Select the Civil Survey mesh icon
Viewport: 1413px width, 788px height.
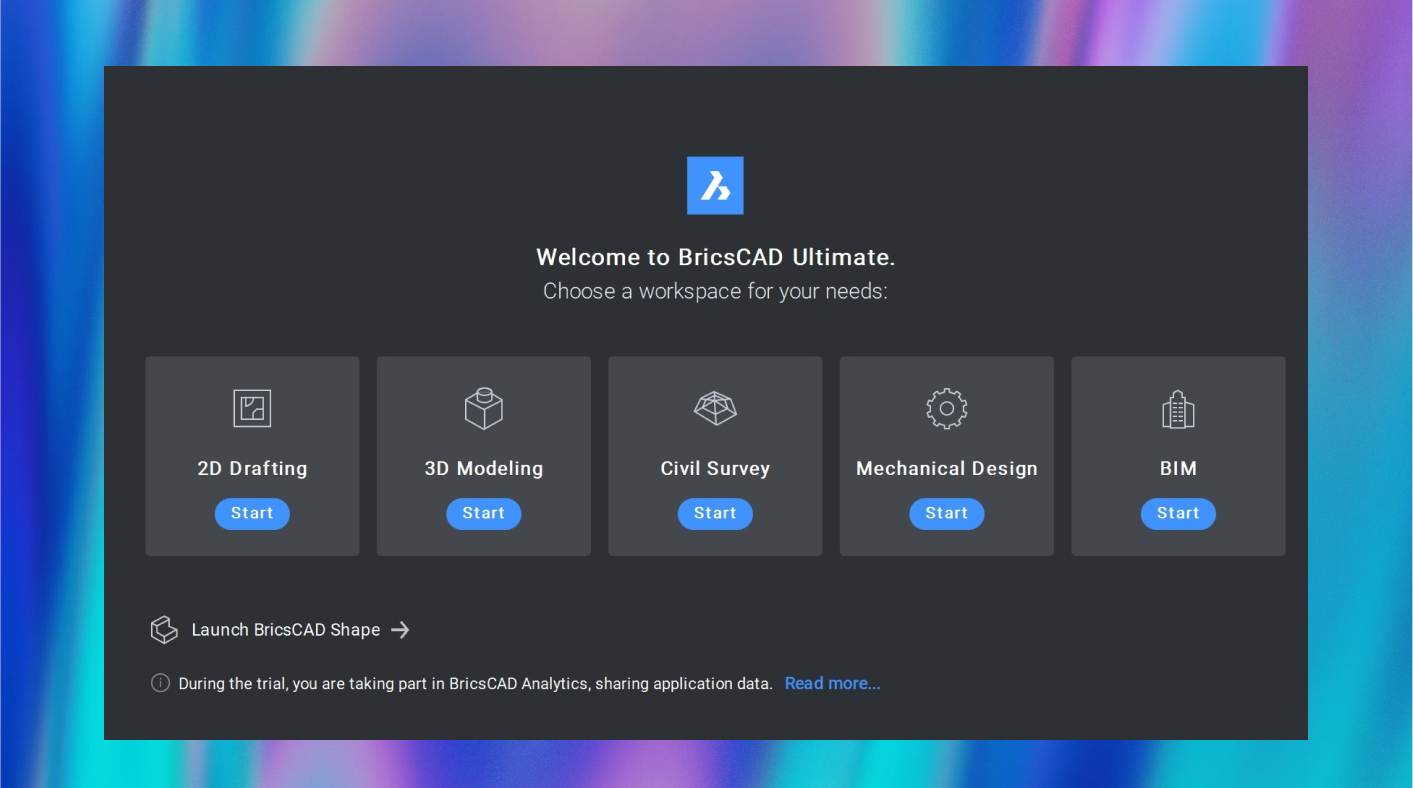tap(715, 408)
